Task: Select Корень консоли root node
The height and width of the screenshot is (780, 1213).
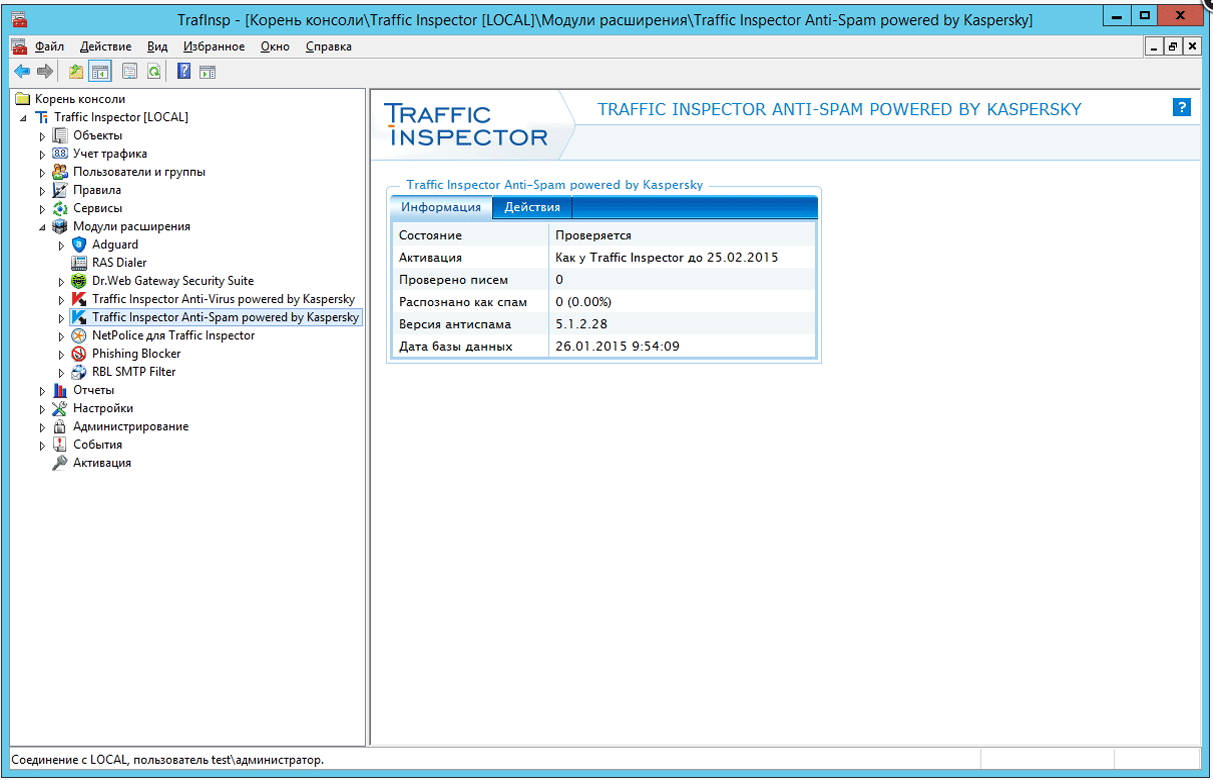Action: click(80, 99)
